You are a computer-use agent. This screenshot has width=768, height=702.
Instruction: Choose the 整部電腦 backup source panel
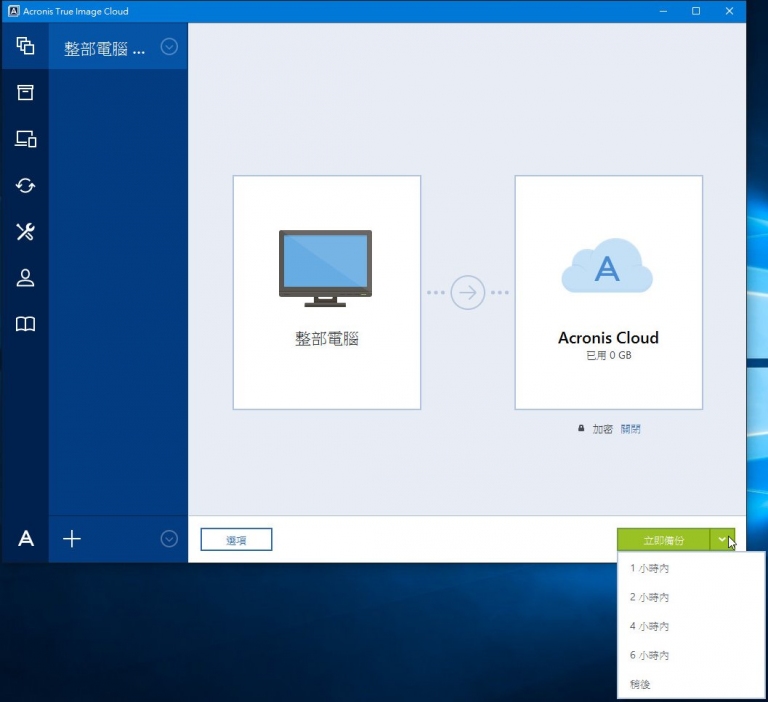(x=327, y=292)
